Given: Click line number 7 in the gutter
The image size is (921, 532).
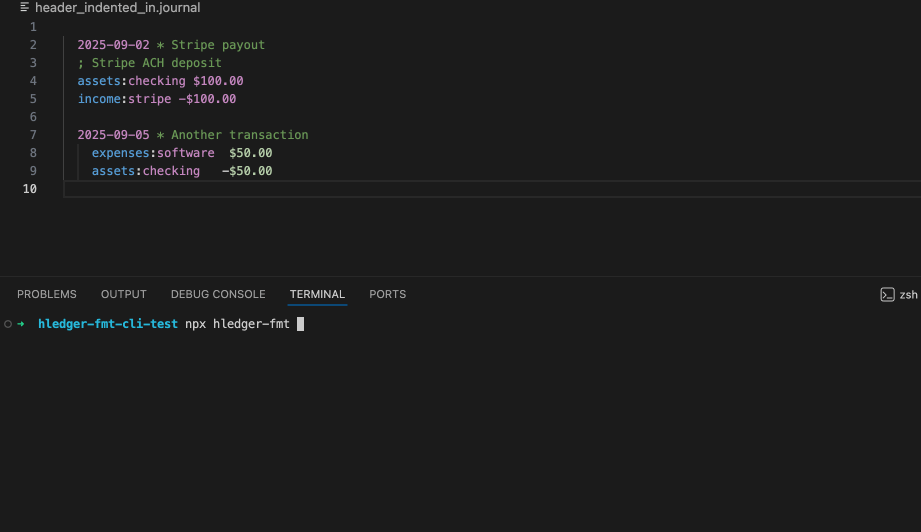Looking at the screenshot, I should [33, 135].
